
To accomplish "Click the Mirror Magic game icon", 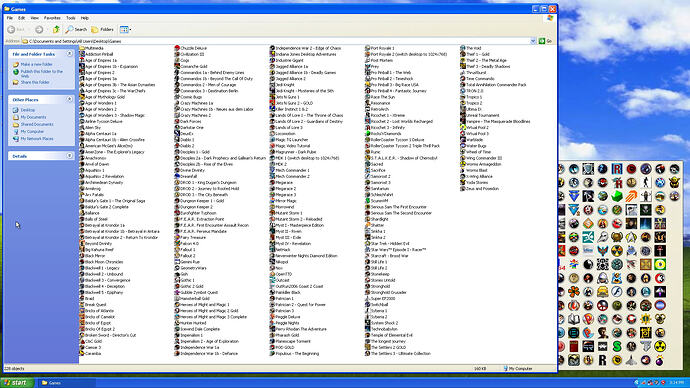I will 272,201.
